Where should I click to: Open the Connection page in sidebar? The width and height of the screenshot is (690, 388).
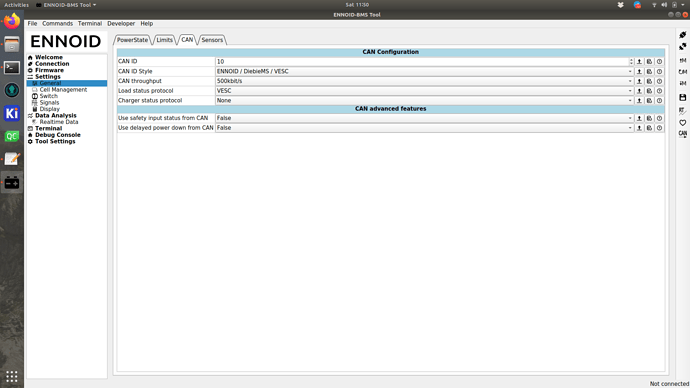(52, 64)
